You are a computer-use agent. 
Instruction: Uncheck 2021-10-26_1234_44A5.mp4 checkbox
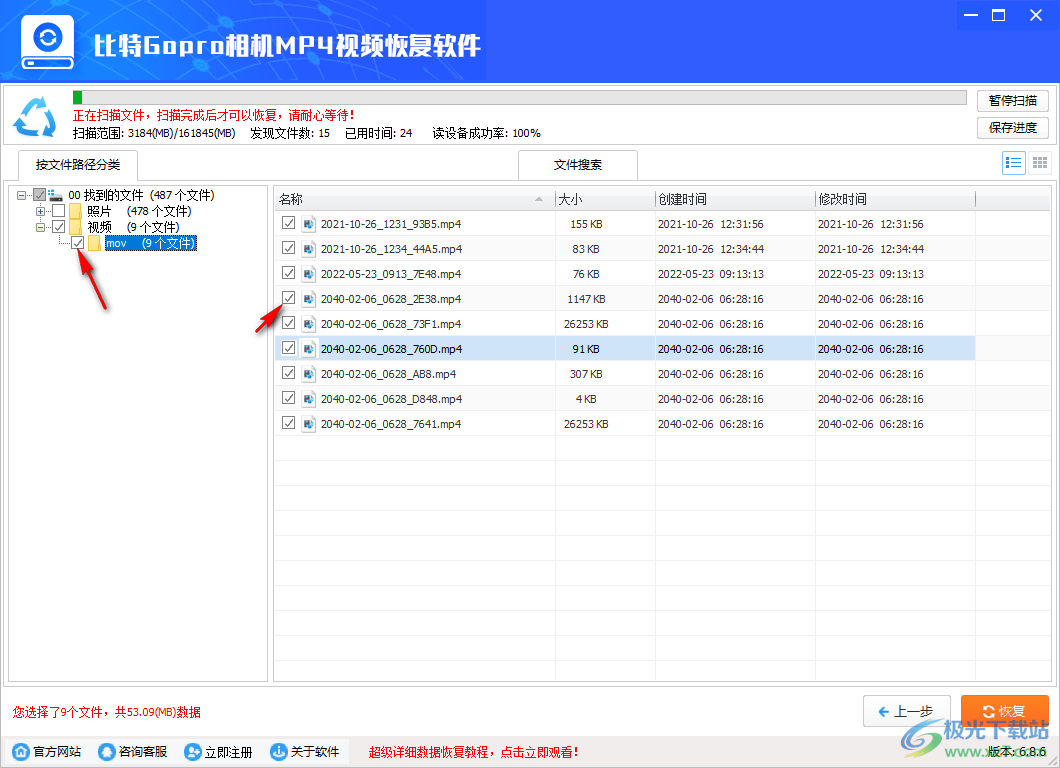pos(289,247)
